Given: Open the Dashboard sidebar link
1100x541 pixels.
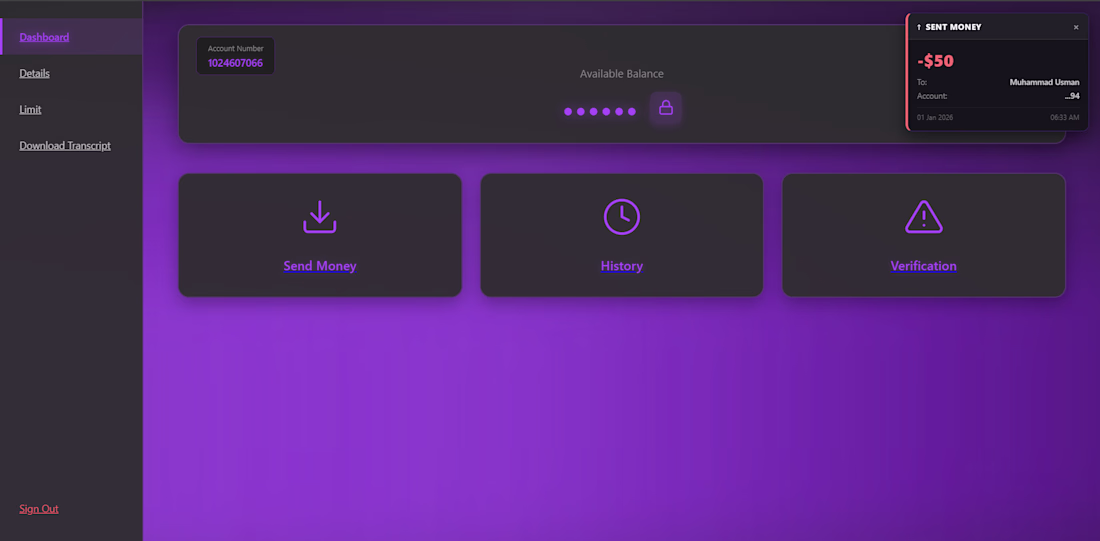Looking at the screenshot, I should [44, 37].
